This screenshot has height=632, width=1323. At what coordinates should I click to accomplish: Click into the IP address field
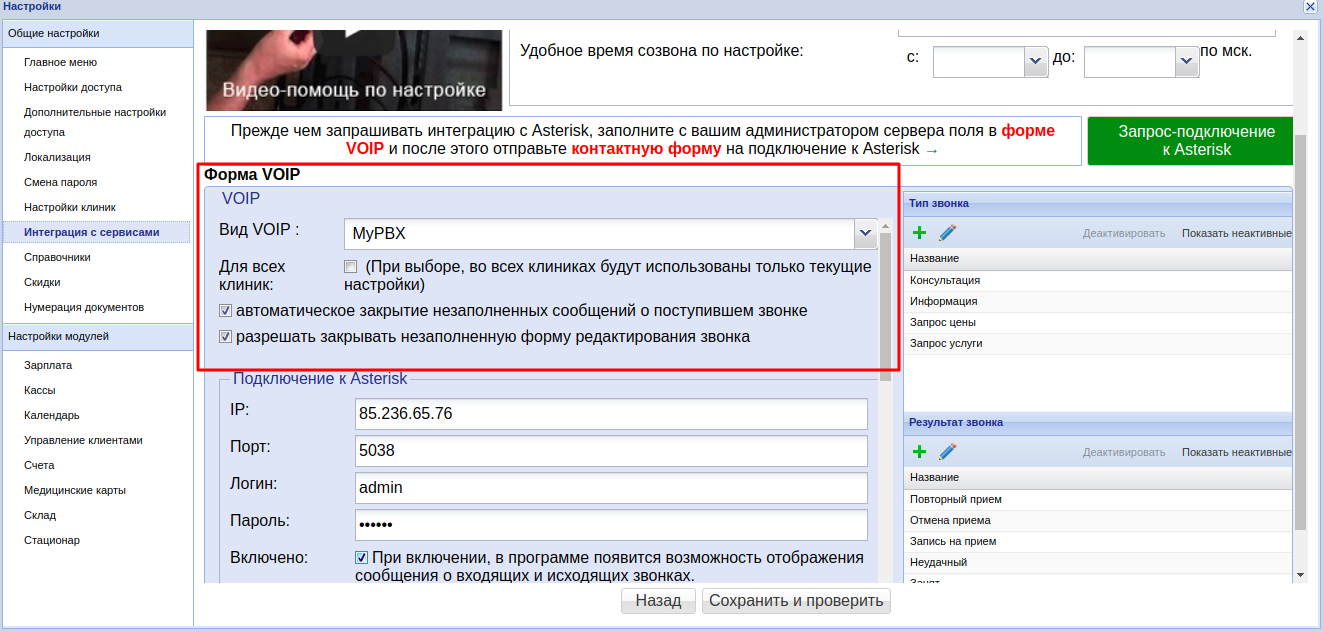(610, 413)
